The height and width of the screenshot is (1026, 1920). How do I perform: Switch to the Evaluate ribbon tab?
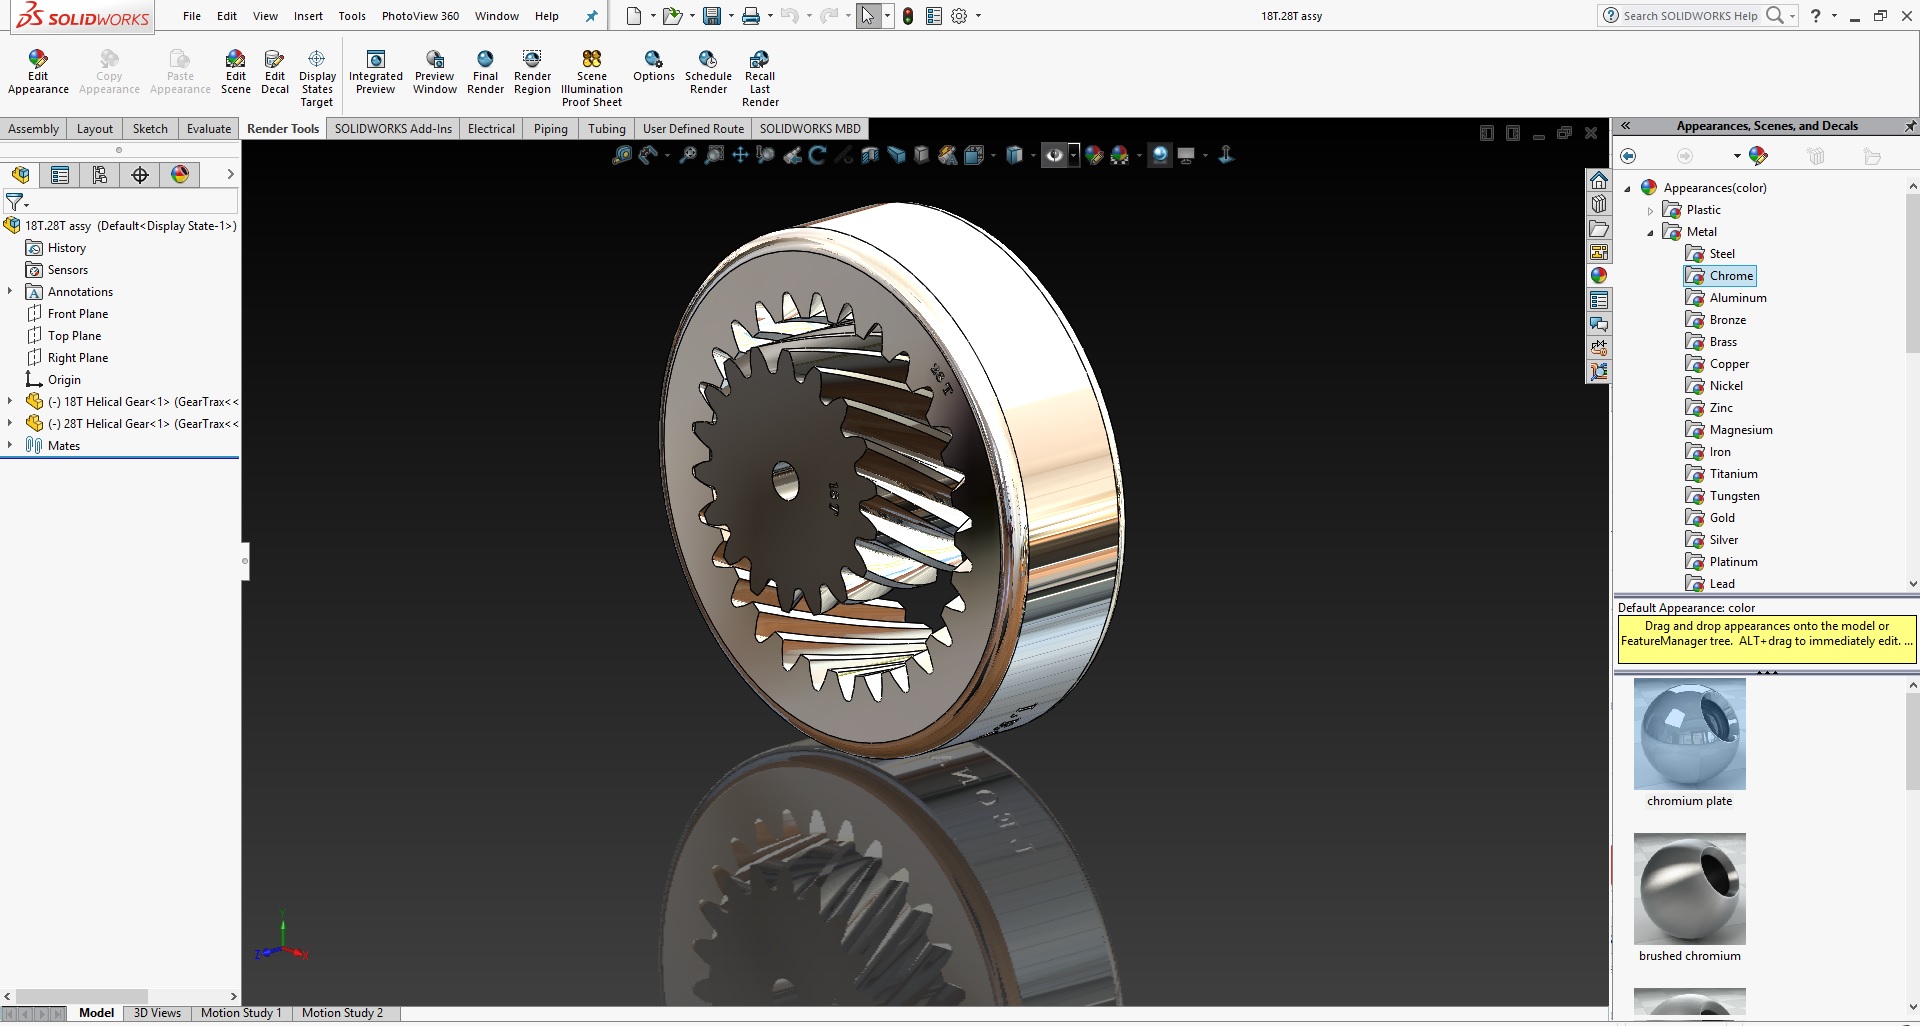pyautogui.click(x=209, y=128)
